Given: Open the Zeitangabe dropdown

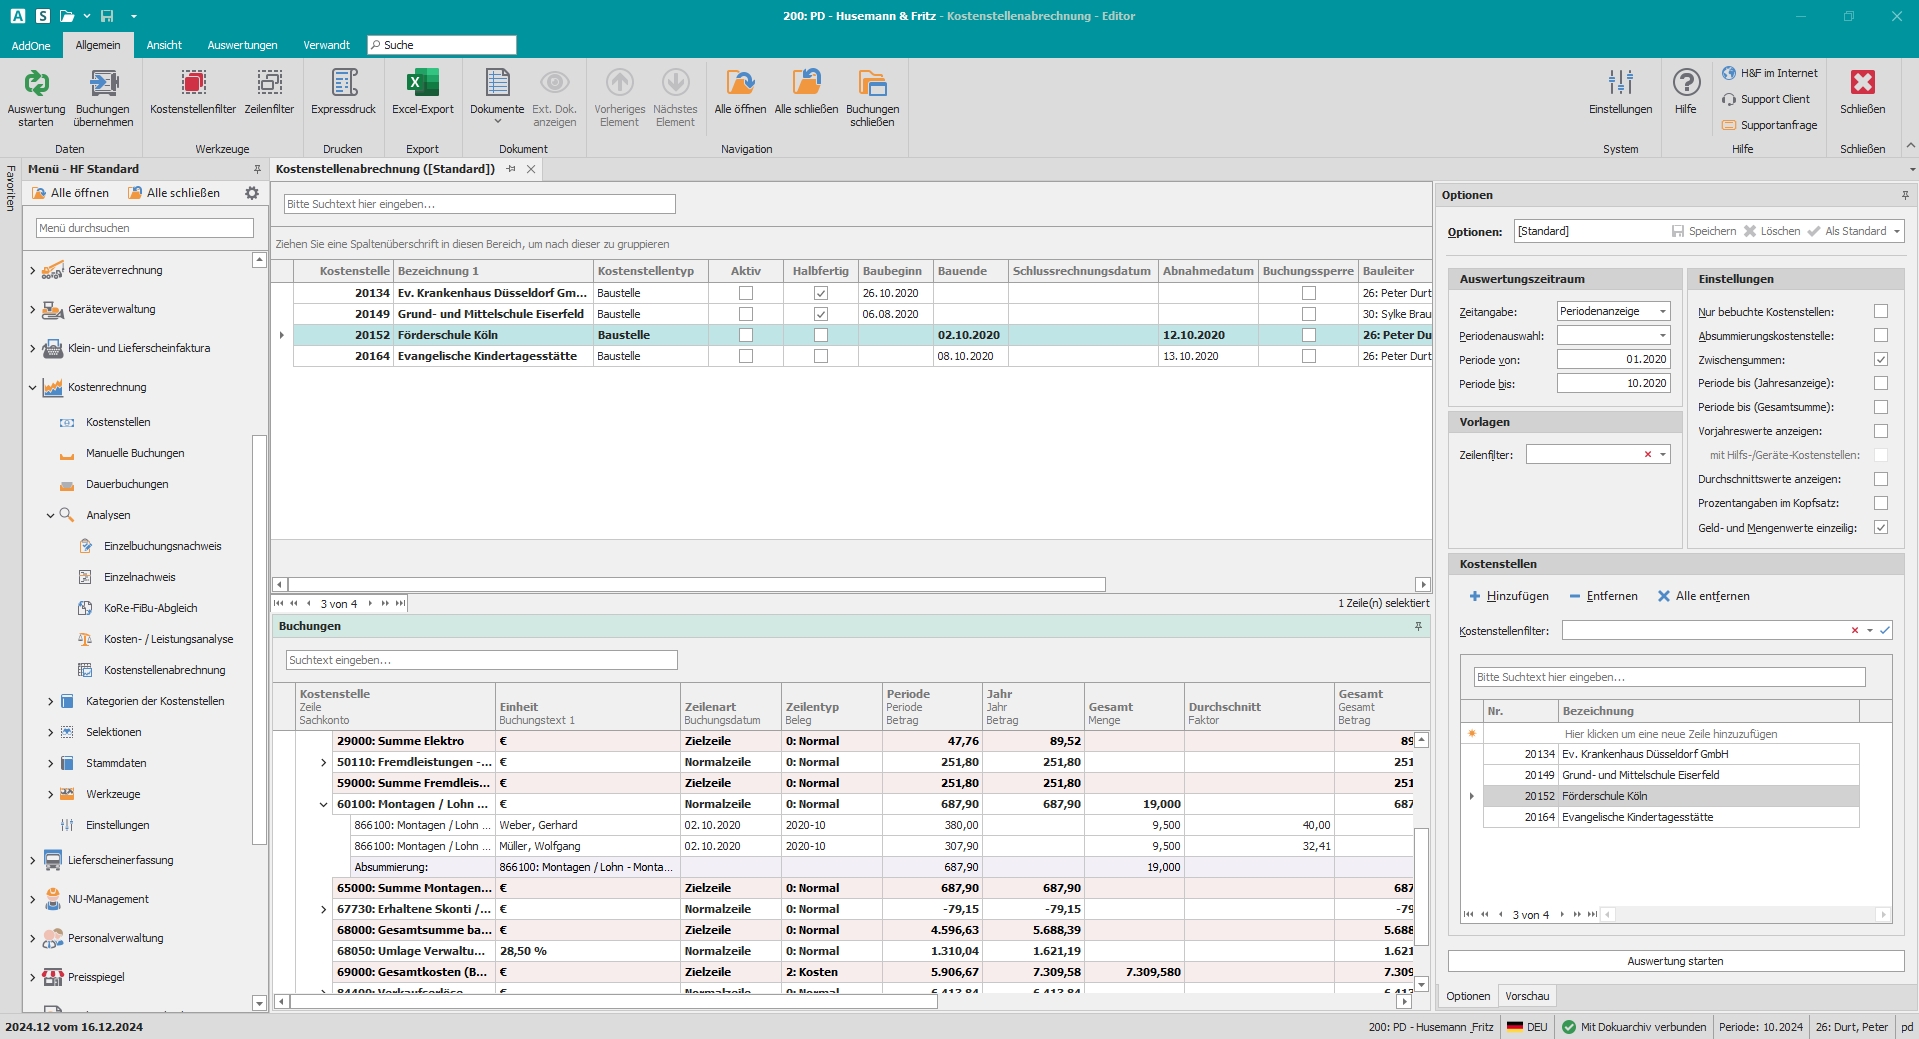Looking at the screenshot, I should (1663, 312).
